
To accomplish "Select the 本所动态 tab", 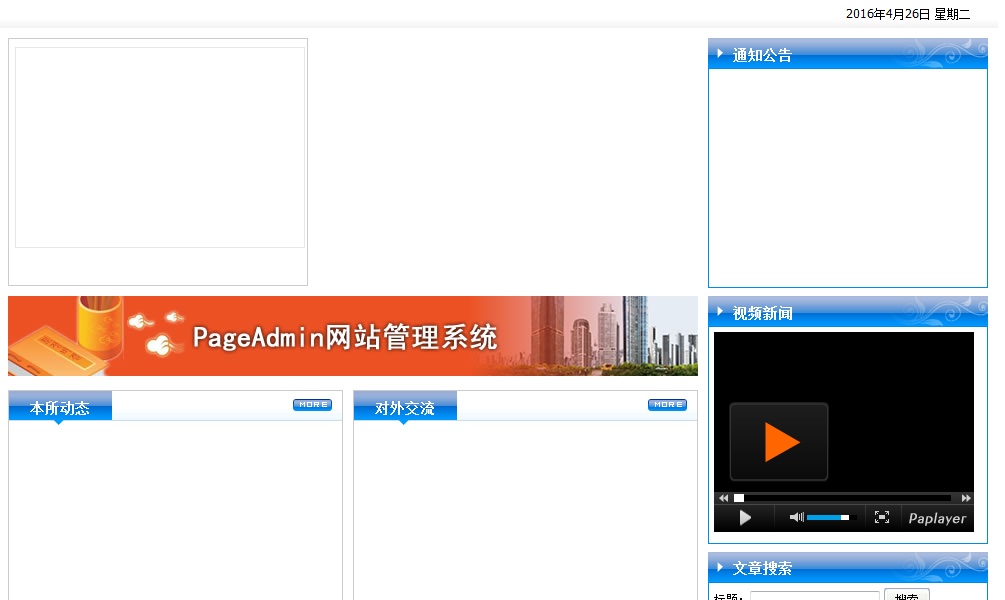I will [x=60, y=408].
